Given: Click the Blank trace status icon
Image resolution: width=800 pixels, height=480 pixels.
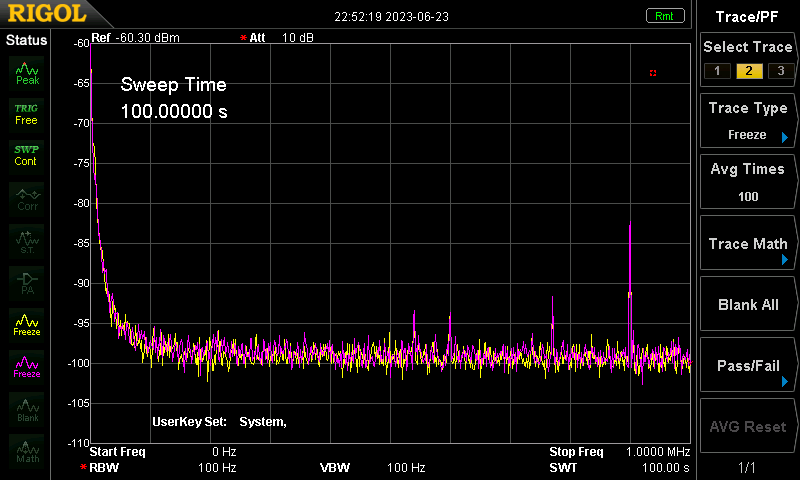Looking at the screenshot, I should tap(27, 409).
